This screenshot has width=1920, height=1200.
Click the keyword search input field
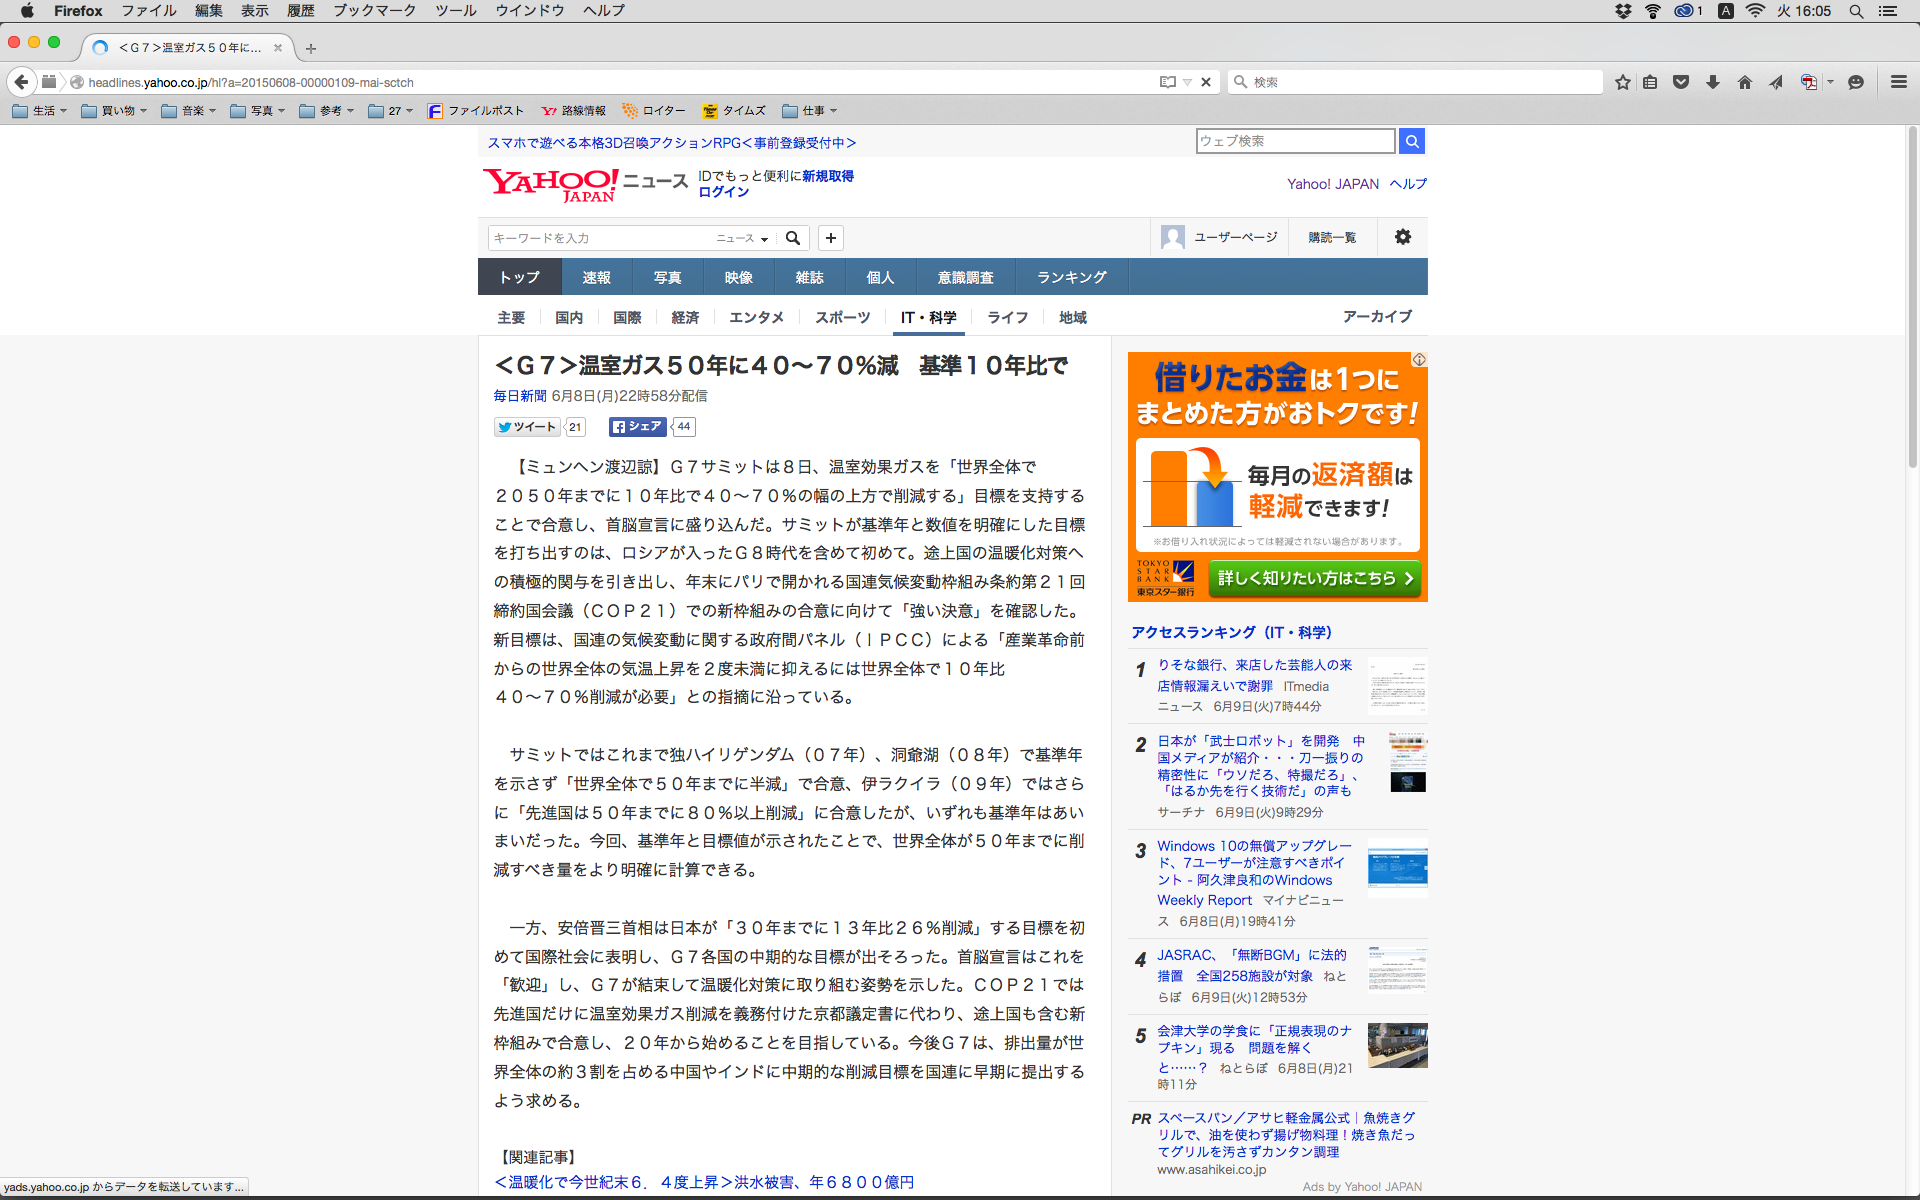coord(600,238)
